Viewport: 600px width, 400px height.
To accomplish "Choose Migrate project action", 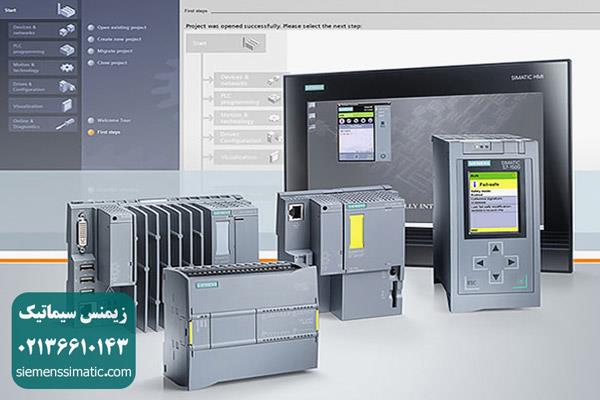I will click(110, 51).
